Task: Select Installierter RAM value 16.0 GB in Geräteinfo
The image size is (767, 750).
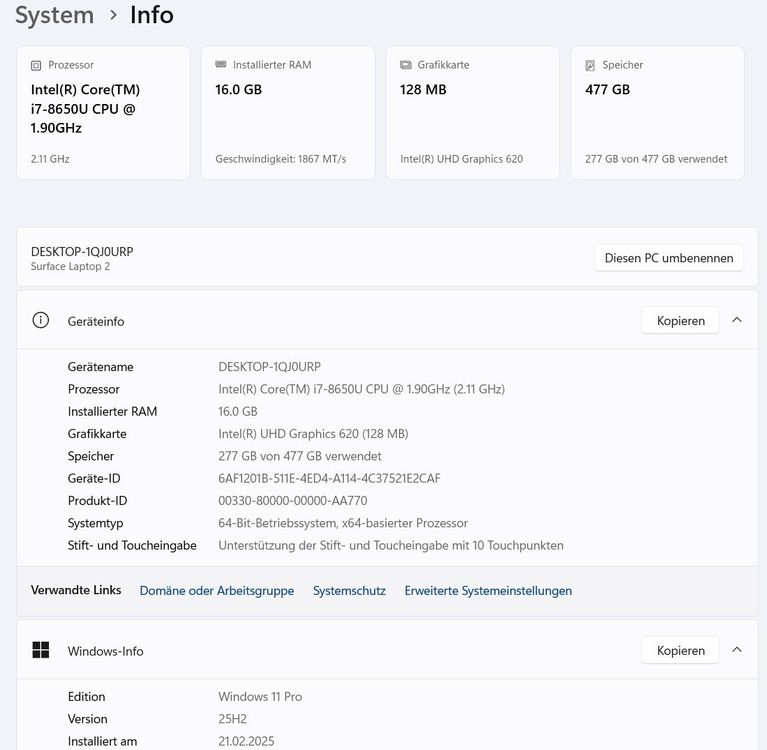Action: coord(238,411)
